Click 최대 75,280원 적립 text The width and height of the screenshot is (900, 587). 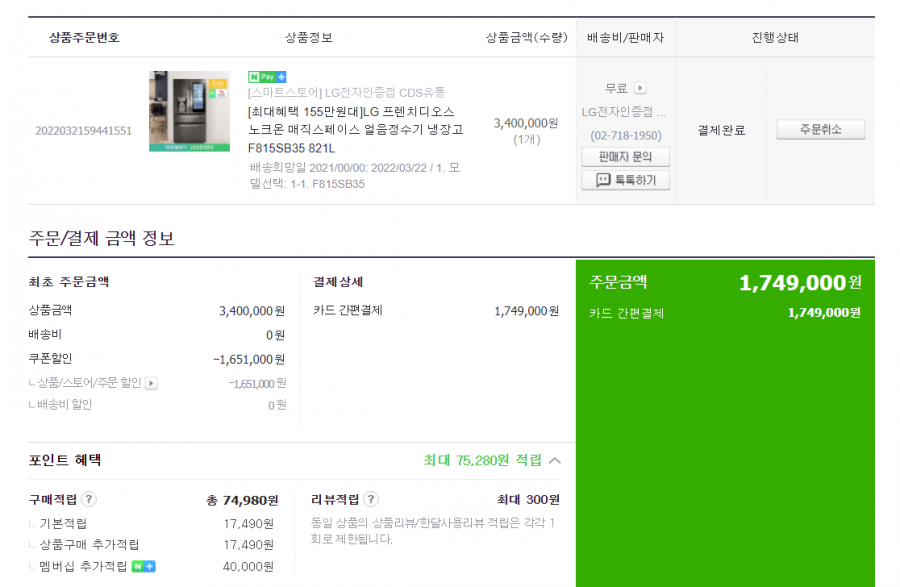coord(482,460)
